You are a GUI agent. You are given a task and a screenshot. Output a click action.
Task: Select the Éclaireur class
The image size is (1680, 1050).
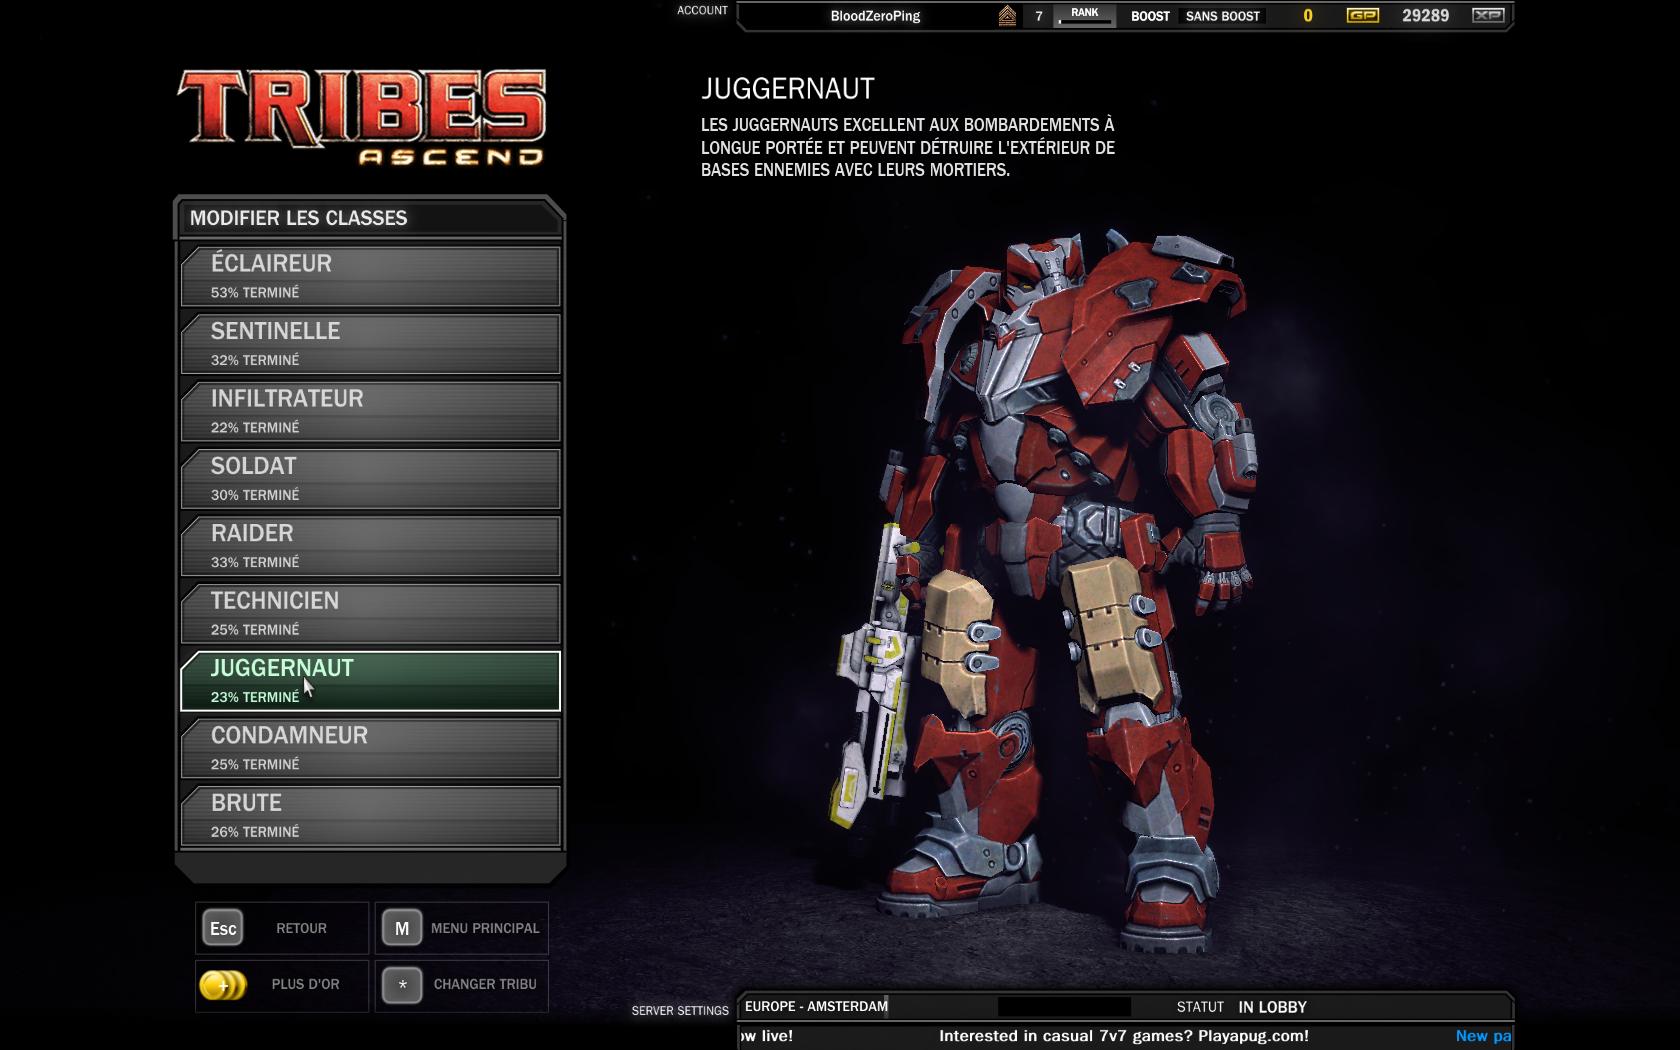(370, 276)
